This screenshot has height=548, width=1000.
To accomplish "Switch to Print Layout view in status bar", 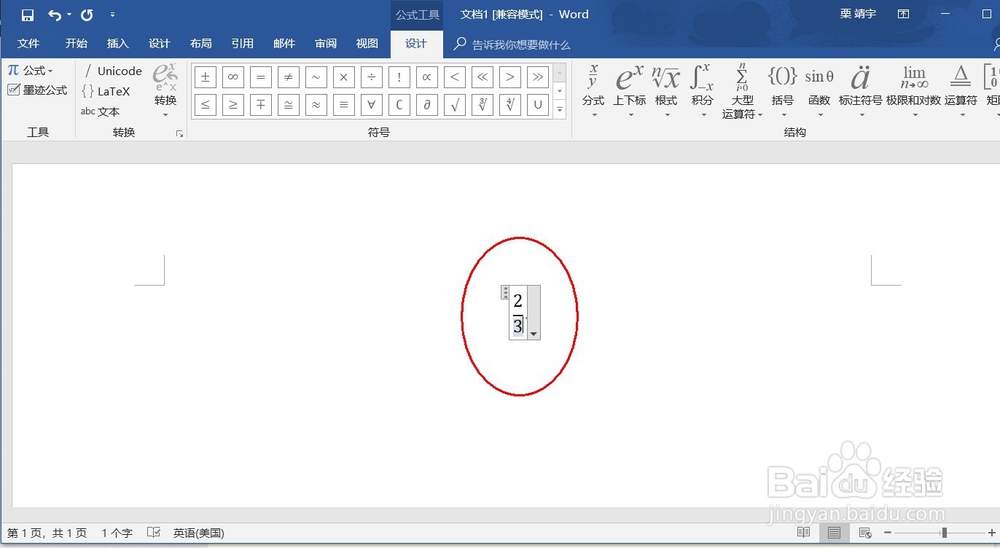I will (x=834, y=532).
